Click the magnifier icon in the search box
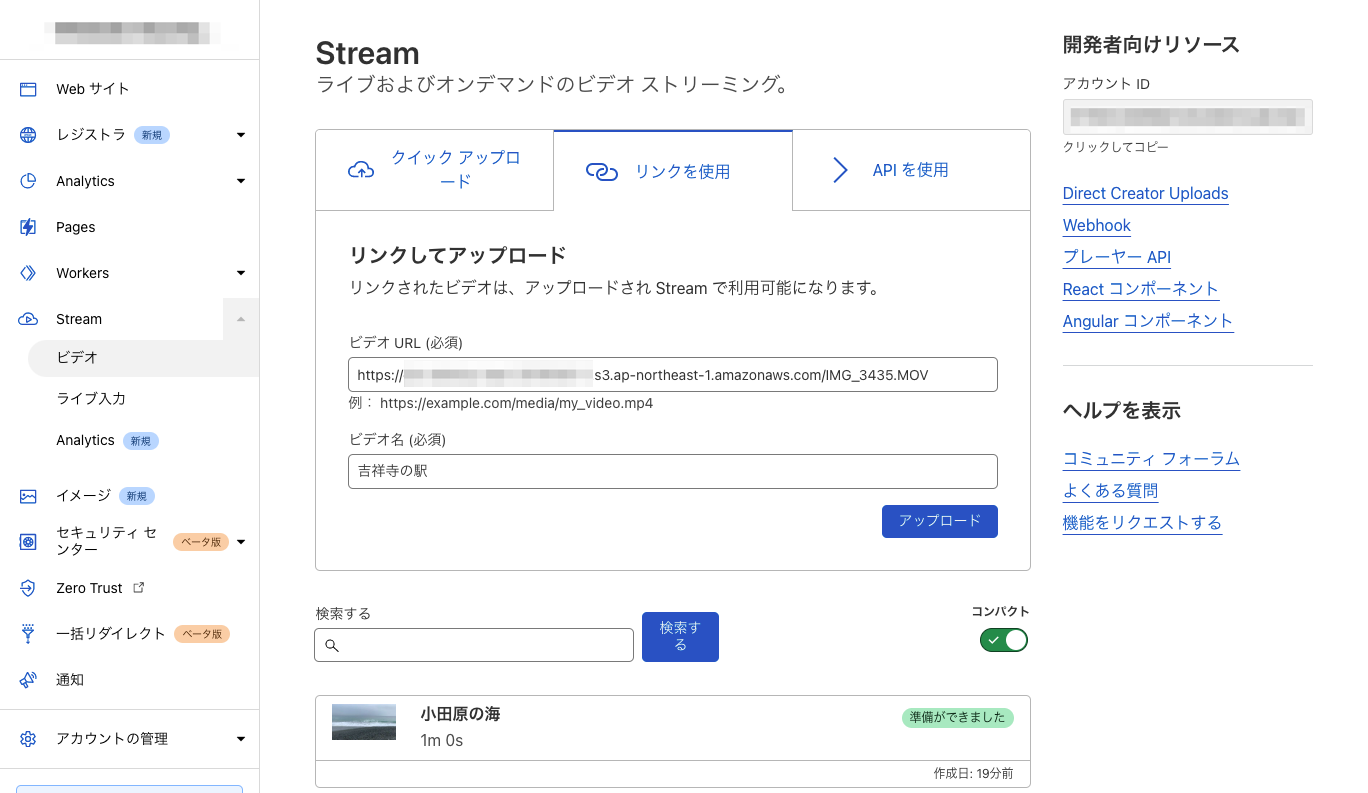 click(333, 645)
